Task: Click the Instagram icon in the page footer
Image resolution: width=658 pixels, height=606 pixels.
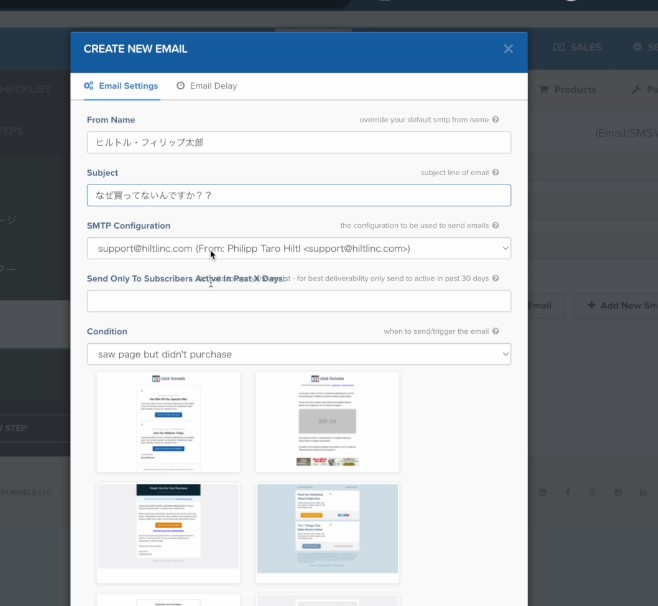Action: coord(618,492)
